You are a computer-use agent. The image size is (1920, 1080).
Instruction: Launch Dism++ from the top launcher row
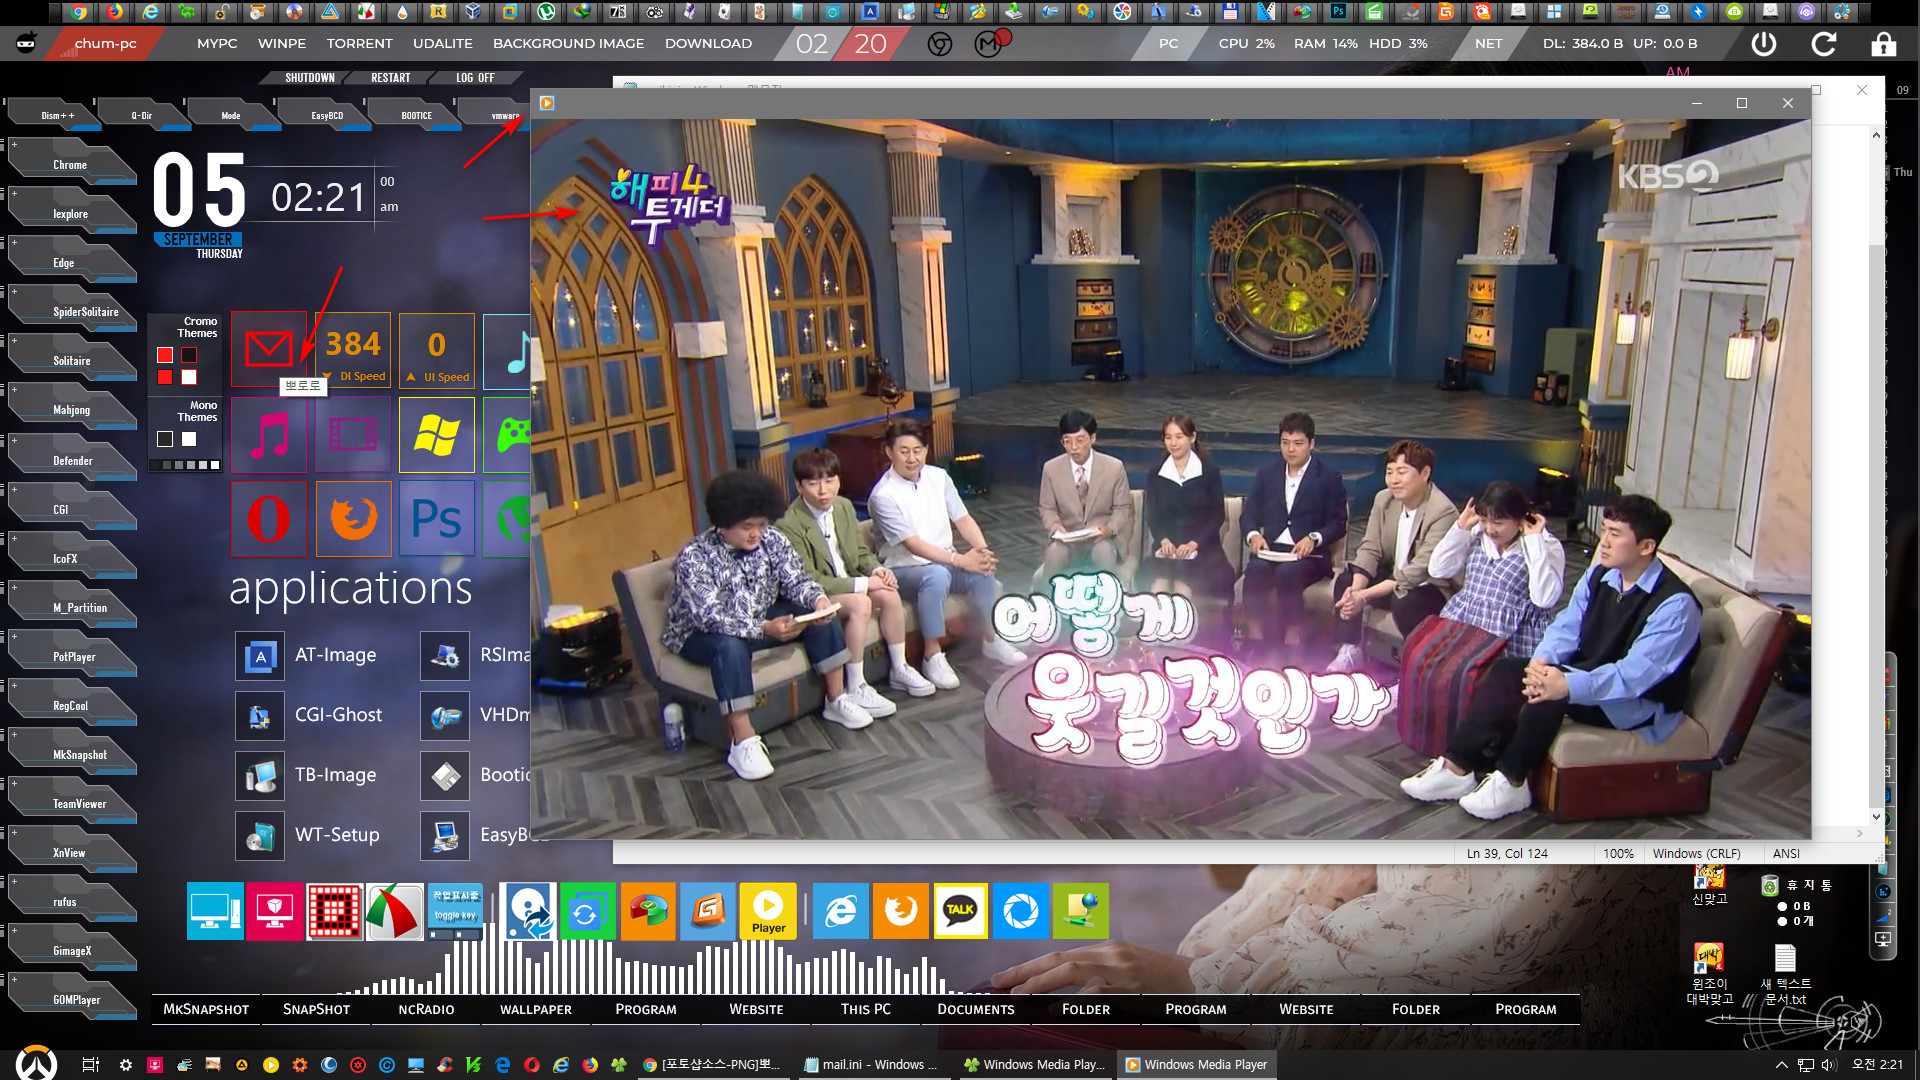[x=57, y=115]
